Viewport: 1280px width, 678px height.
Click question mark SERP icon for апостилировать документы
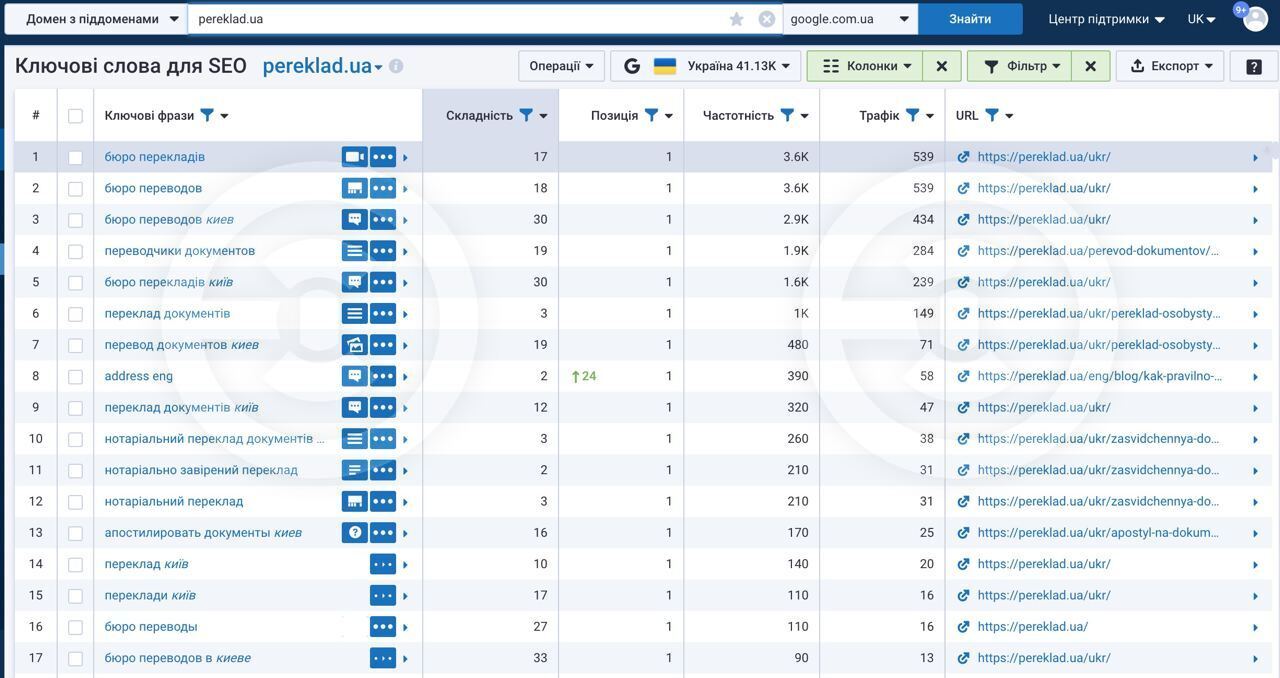coord(354,533)
